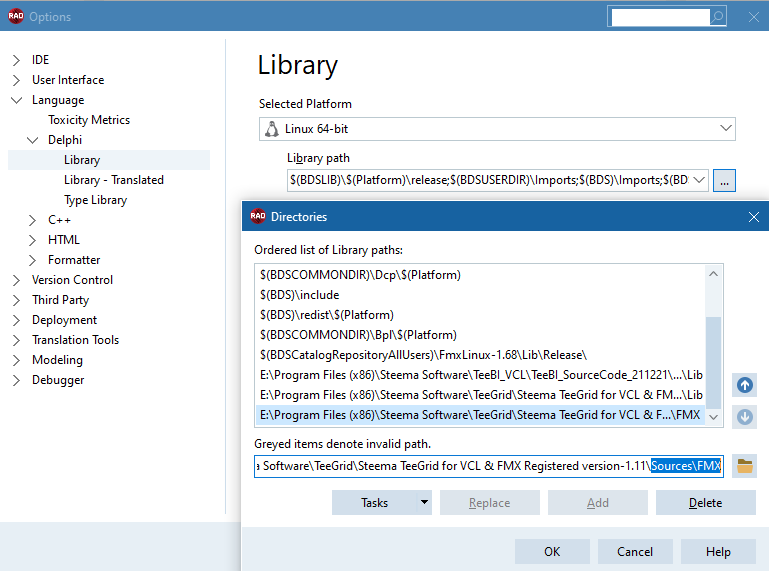This screenshot has width=769, height=571.
Task: Expand the User Interface tree node
Action: click(16, 80)
